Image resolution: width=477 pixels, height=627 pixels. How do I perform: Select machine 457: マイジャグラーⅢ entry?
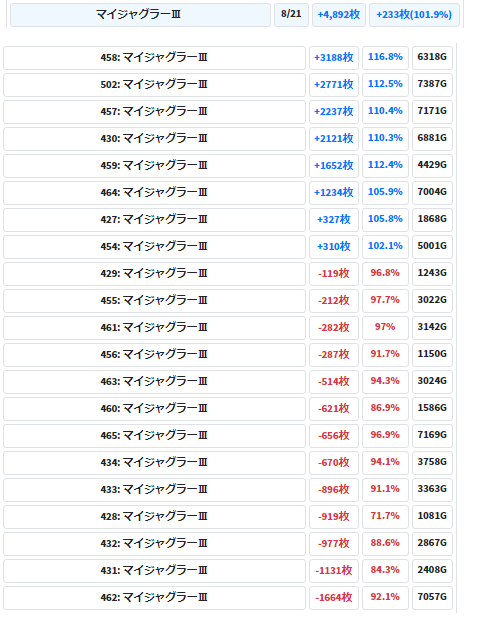pyautogui.click(x=154, y=112)
